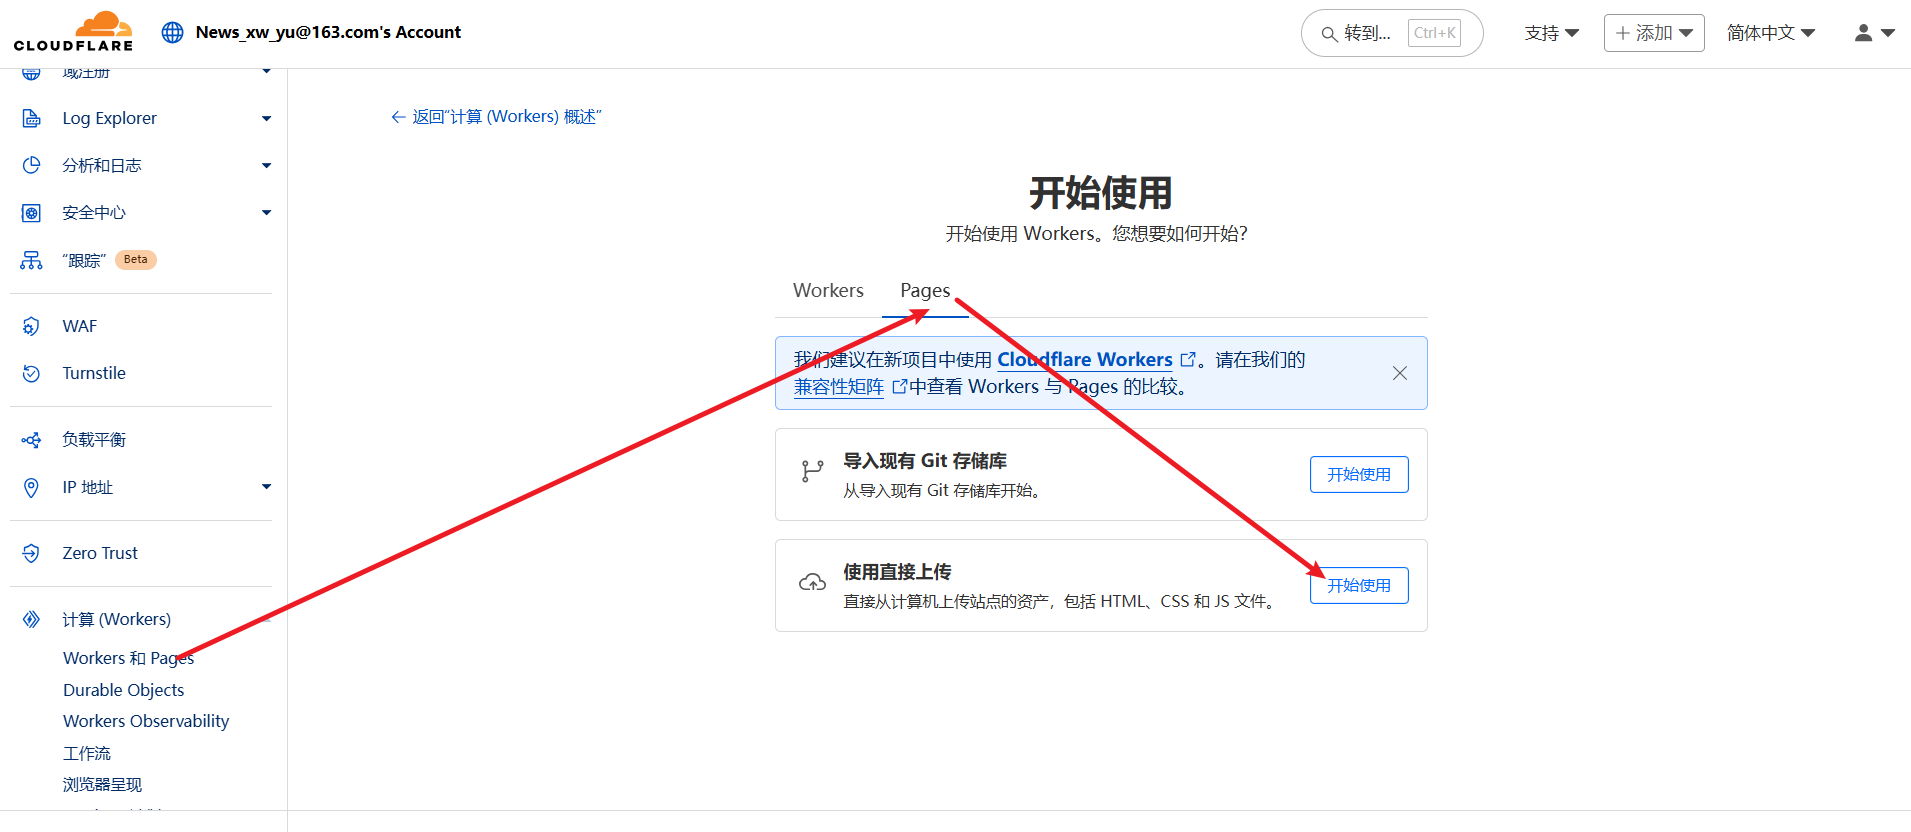Click 开始使用 for 使用直接上传
The width and height of the screenshot is (1911, 832).
click(x=1358, y=585)
